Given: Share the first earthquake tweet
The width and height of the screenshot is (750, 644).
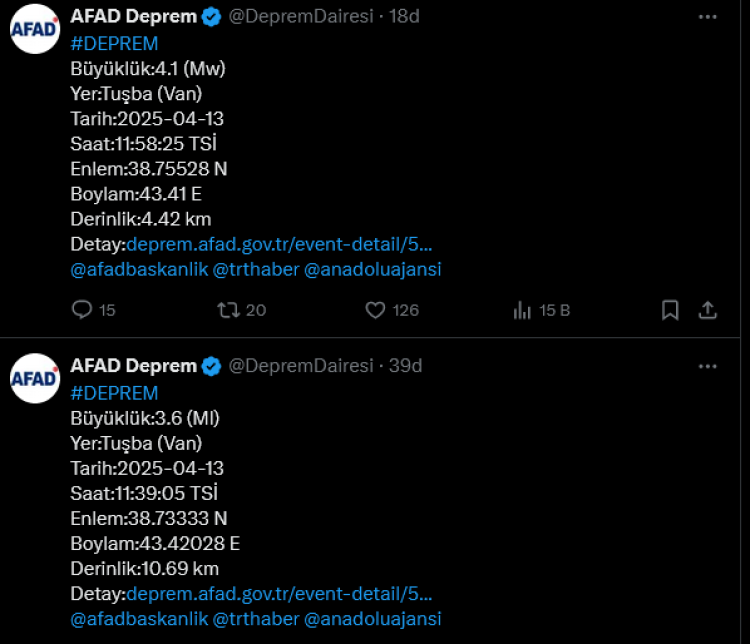Looking at the screenshot, I should (707, 310).
